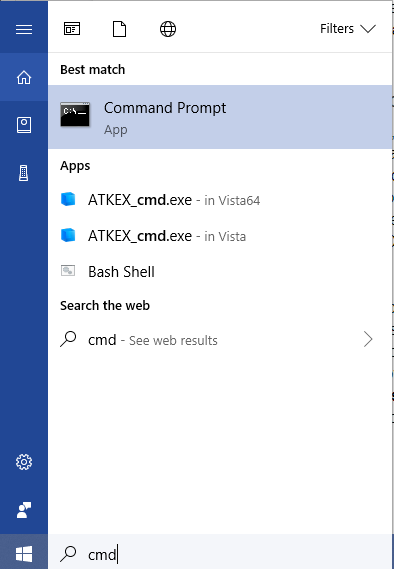The width and height of the screenshot is (394, 569).
Task: Filter results by Apps icon
Action: tap(72, 29)
